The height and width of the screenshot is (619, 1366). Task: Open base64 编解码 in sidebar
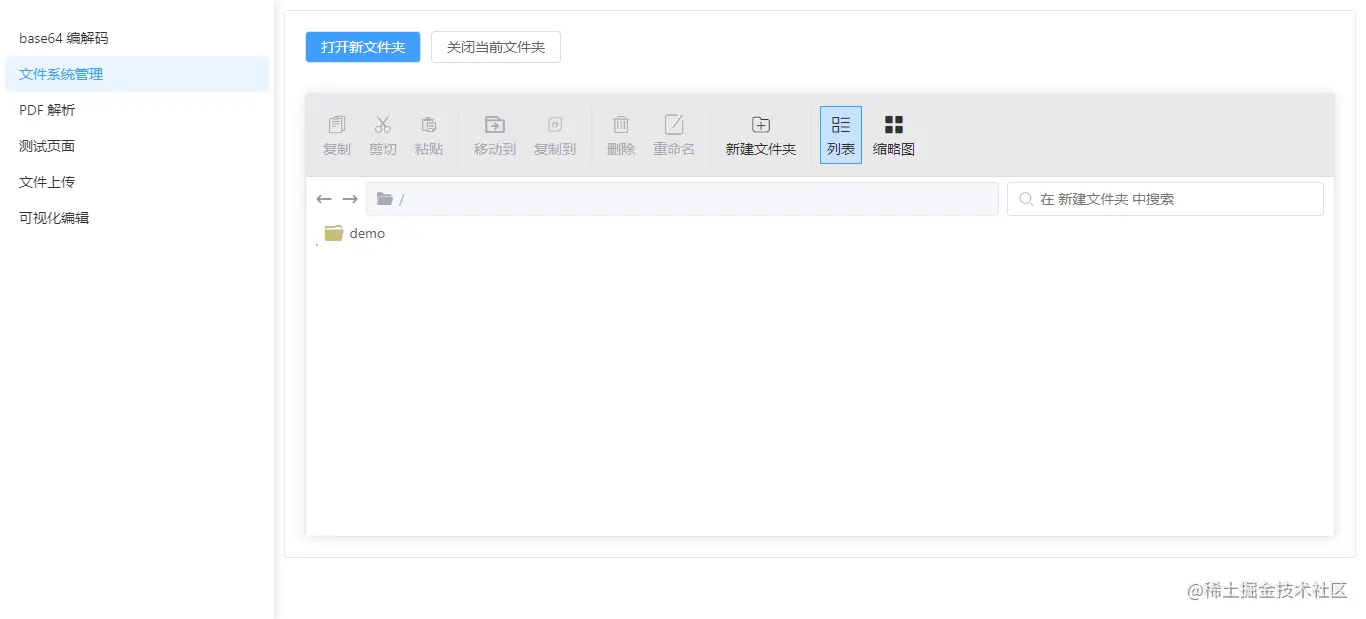(x=137, y=38)
